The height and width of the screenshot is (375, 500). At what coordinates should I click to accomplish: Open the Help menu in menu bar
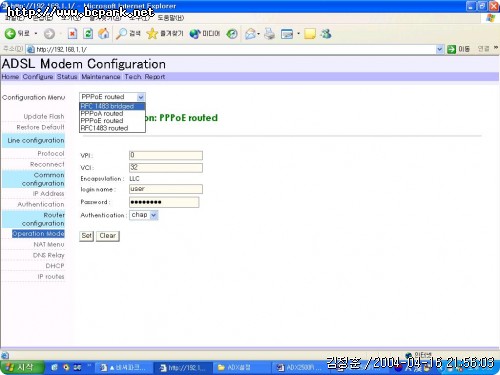tap(170, 17)
